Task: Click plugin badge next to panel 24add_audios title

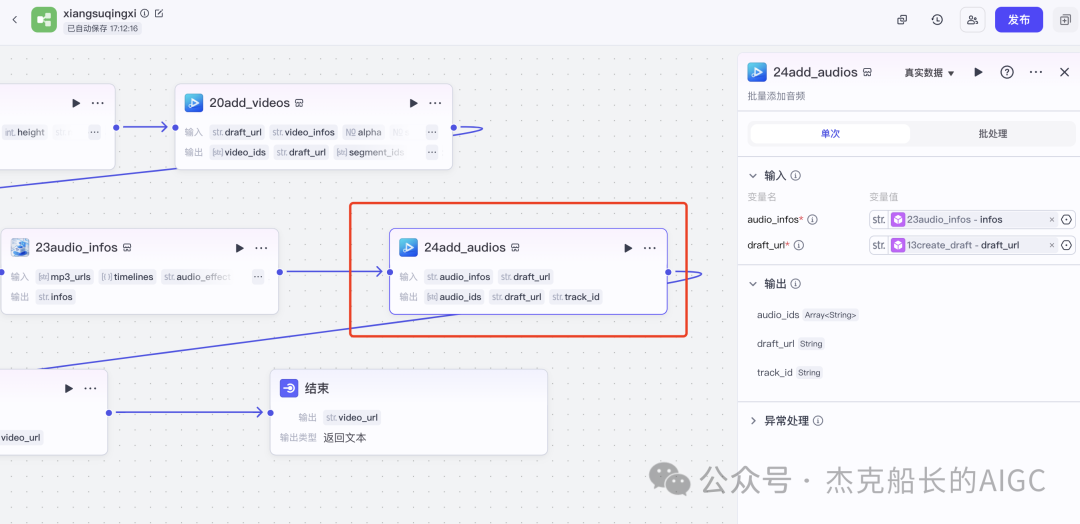Action: [x=868, y=72]
